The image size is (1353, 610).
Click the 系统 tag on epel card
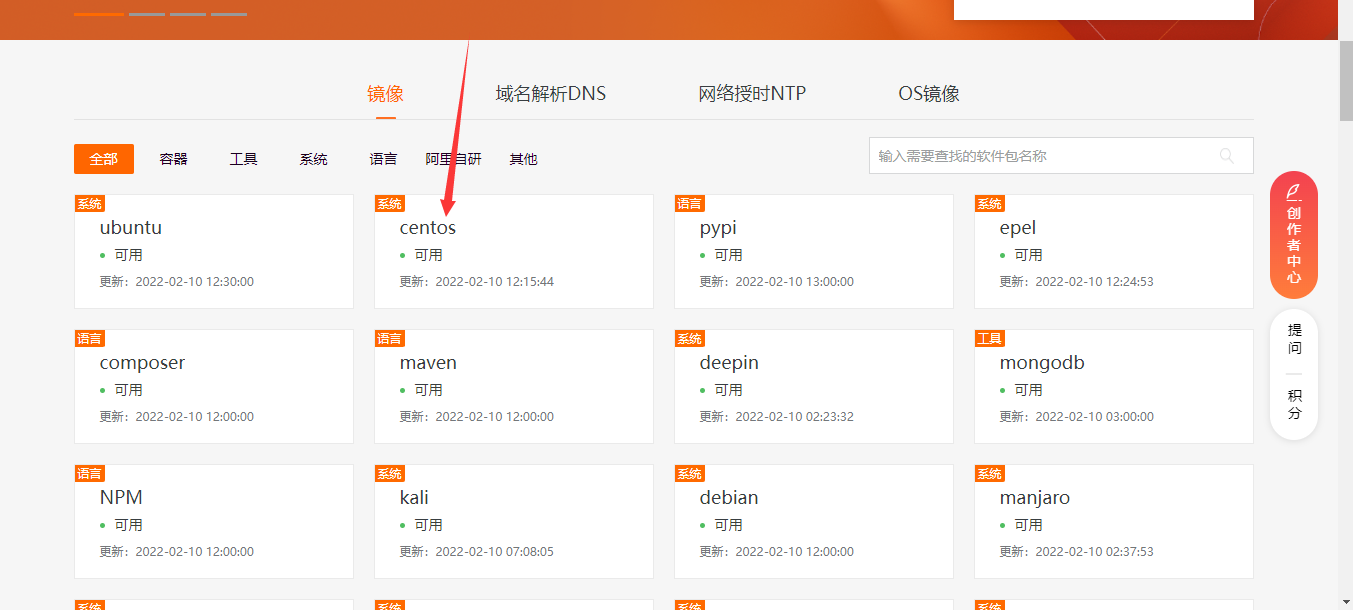click(989, 203)
